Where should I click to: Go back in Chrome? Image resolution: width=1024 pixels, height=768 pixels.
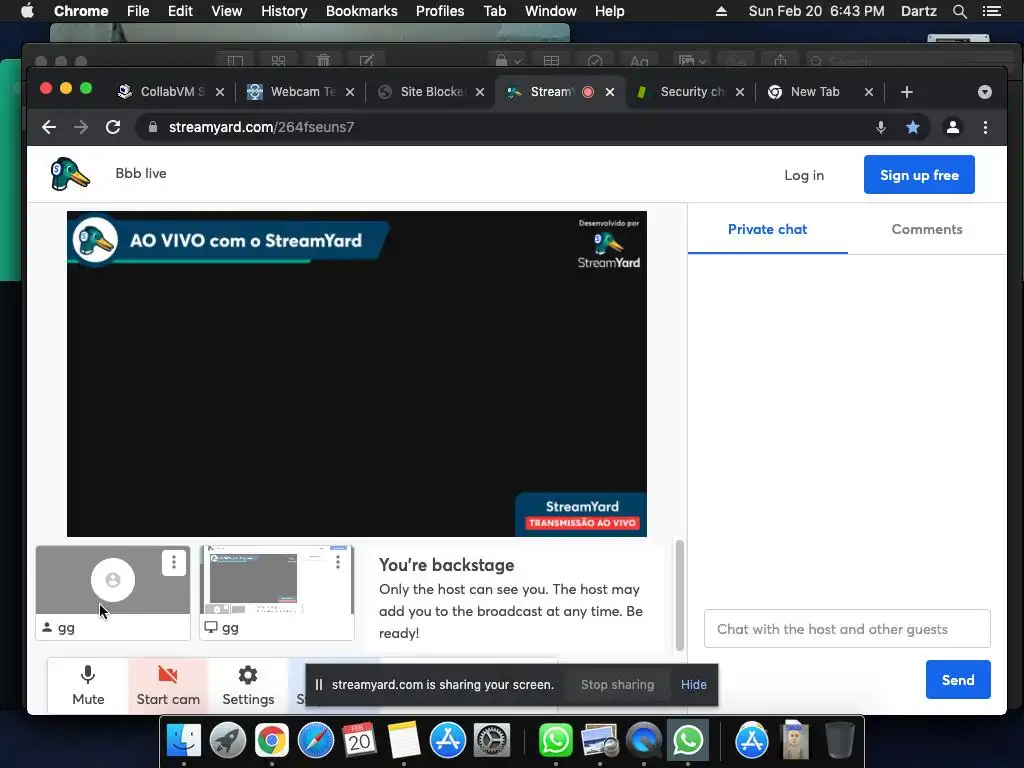[49, 127]
